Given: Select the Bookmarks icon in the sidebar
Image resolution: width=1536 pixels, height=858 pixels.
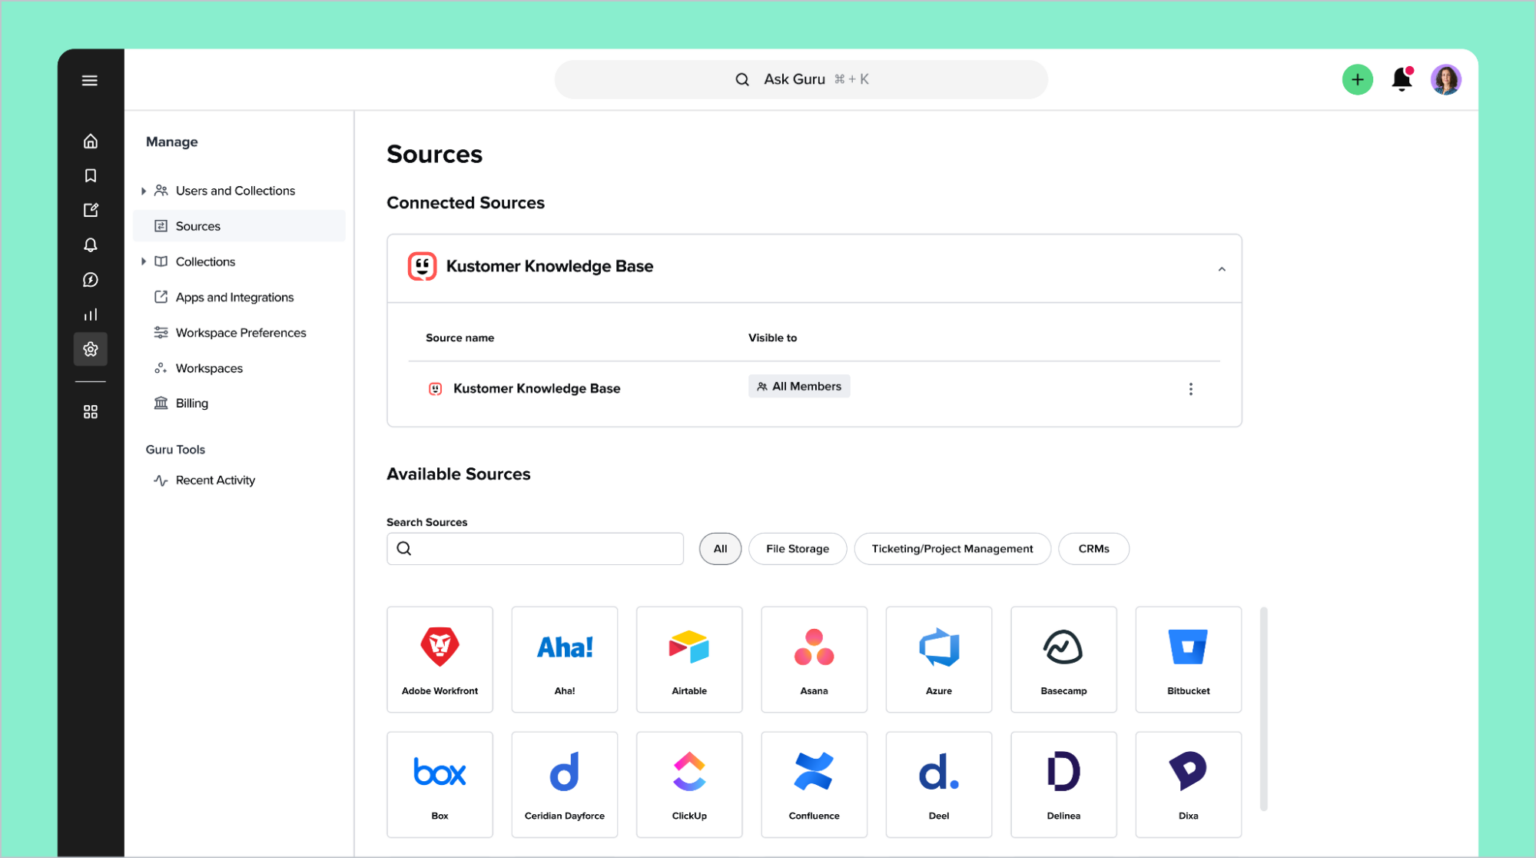Looking at the screenshot, I should (x=90, y=175).
